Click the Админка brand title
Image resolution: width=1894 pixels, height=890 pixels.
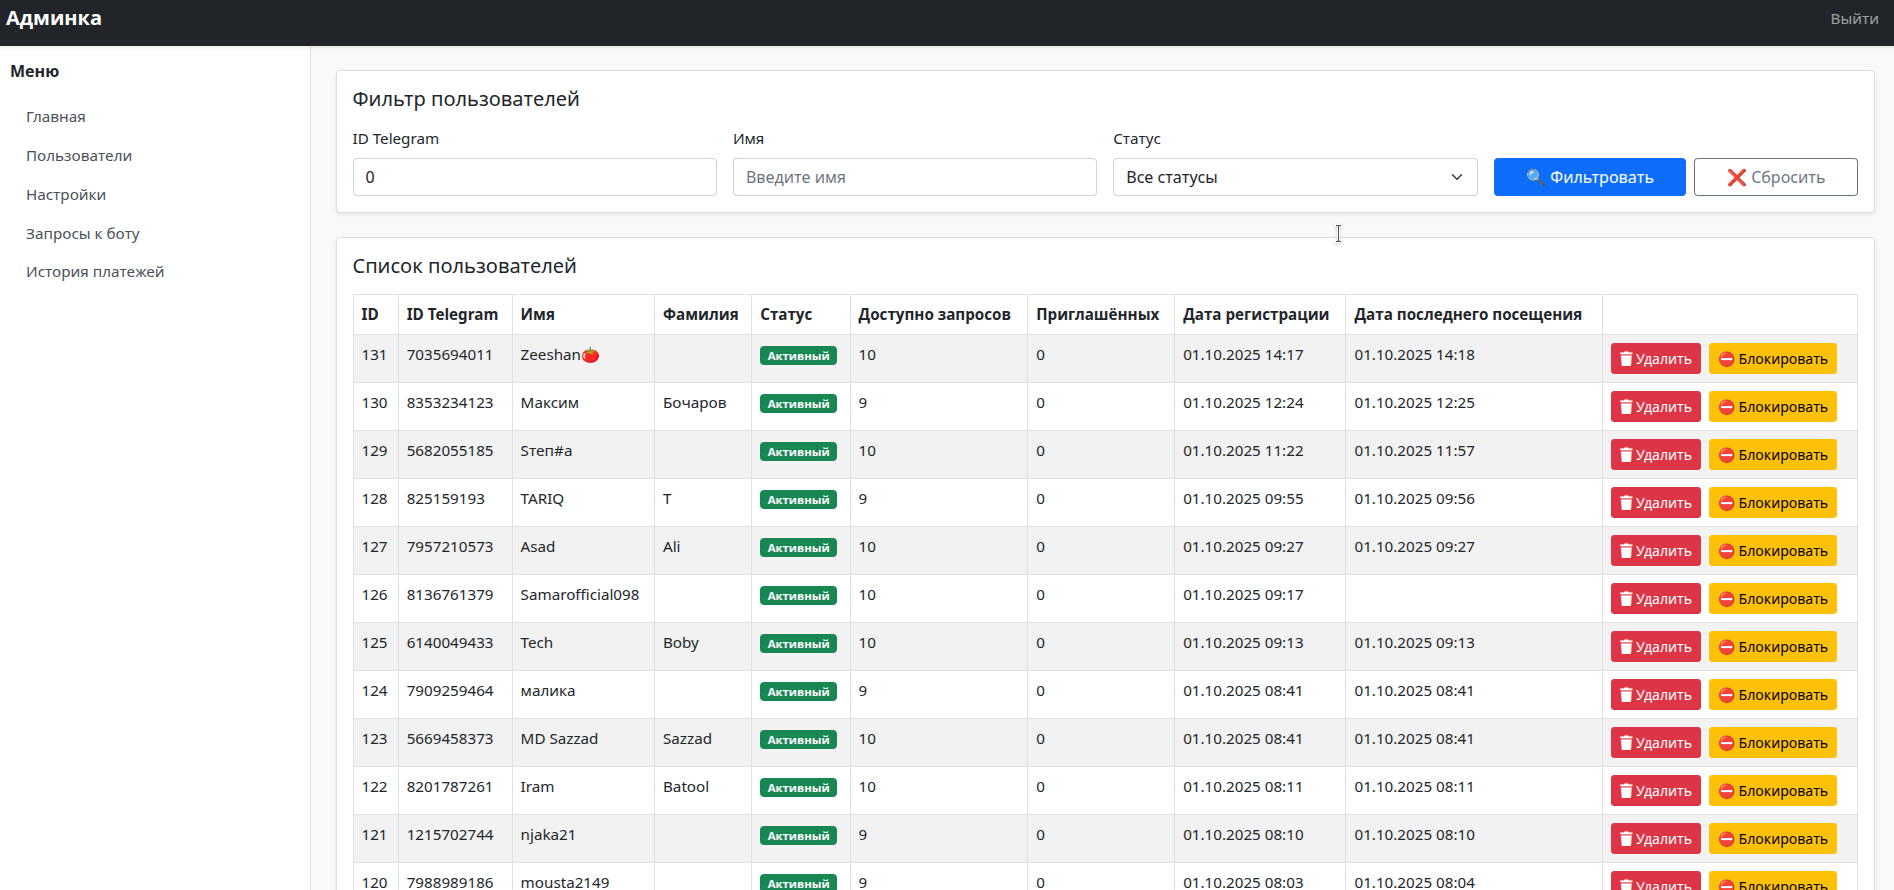(x=54, y=19)
